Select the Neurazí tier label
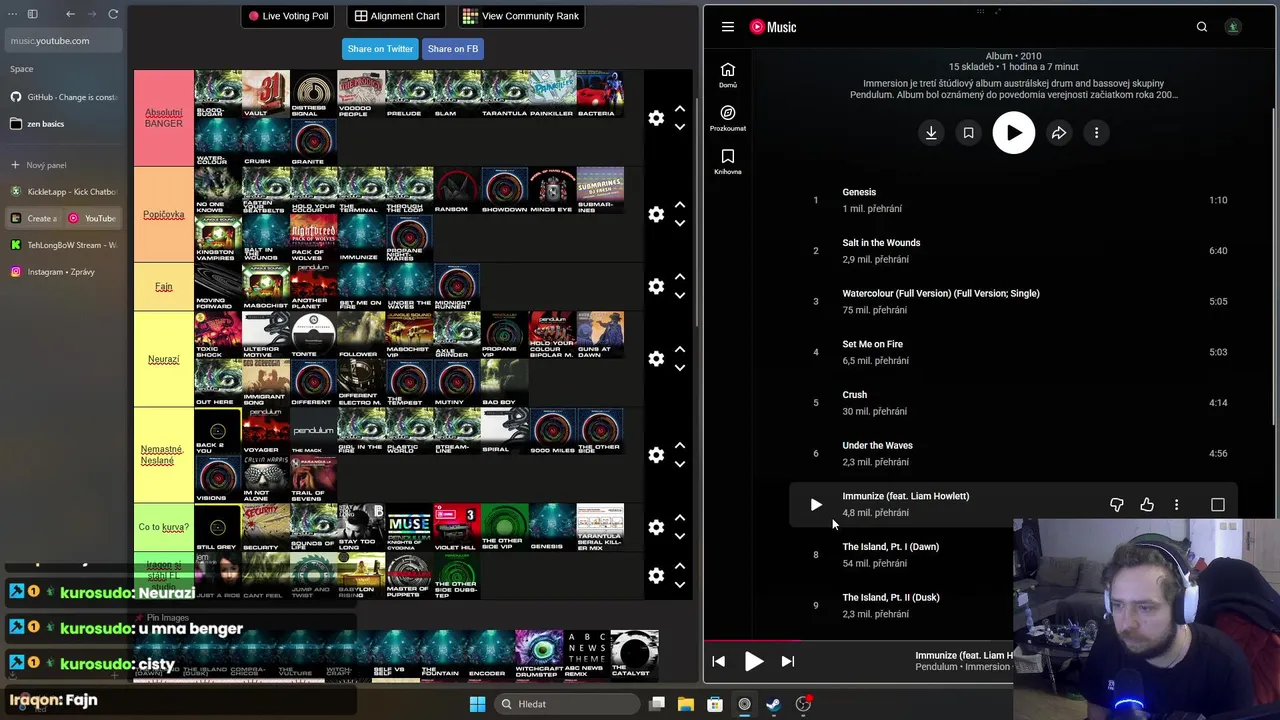Image resolution: width=1280 pixels, height=720 pixels. coord(164,358)
